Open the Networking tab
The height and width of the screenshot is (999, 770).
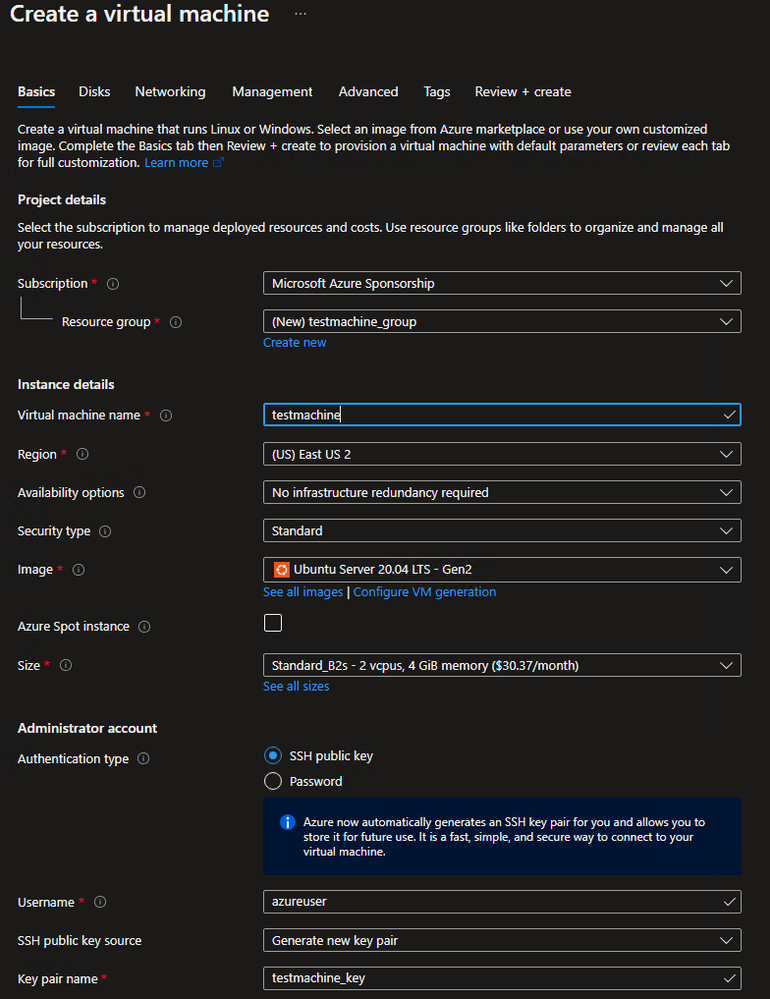pyautogui.click(x=170, y=92)
